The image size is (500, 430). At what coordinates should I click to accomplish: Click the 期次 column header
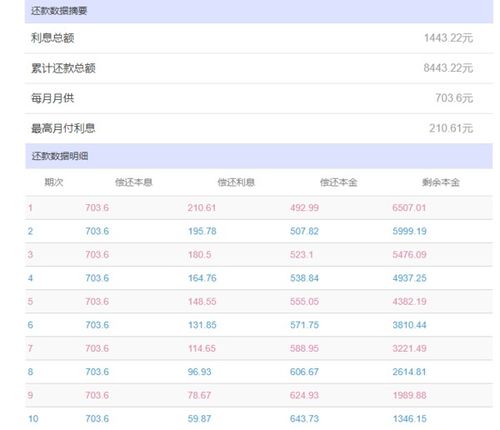point(54,182)
